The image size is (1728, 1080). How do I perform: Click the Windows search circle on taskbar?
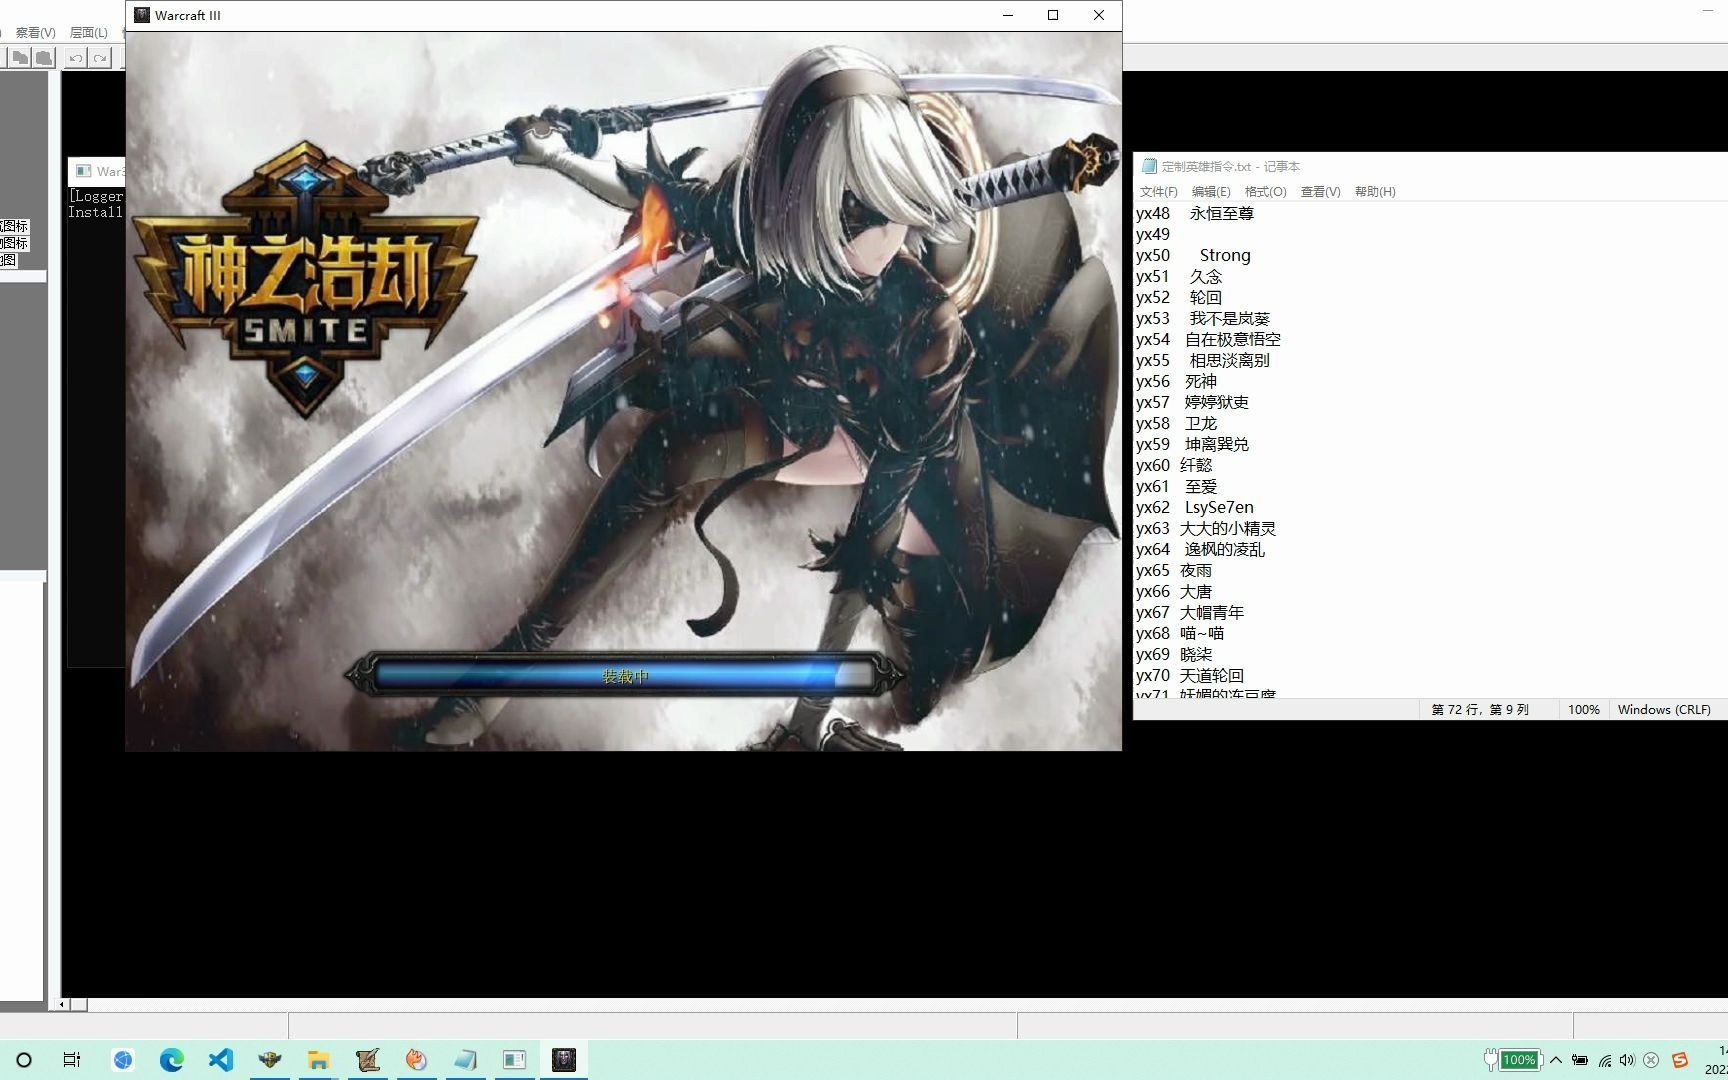pyautogui.click(x=24, y=1060)
